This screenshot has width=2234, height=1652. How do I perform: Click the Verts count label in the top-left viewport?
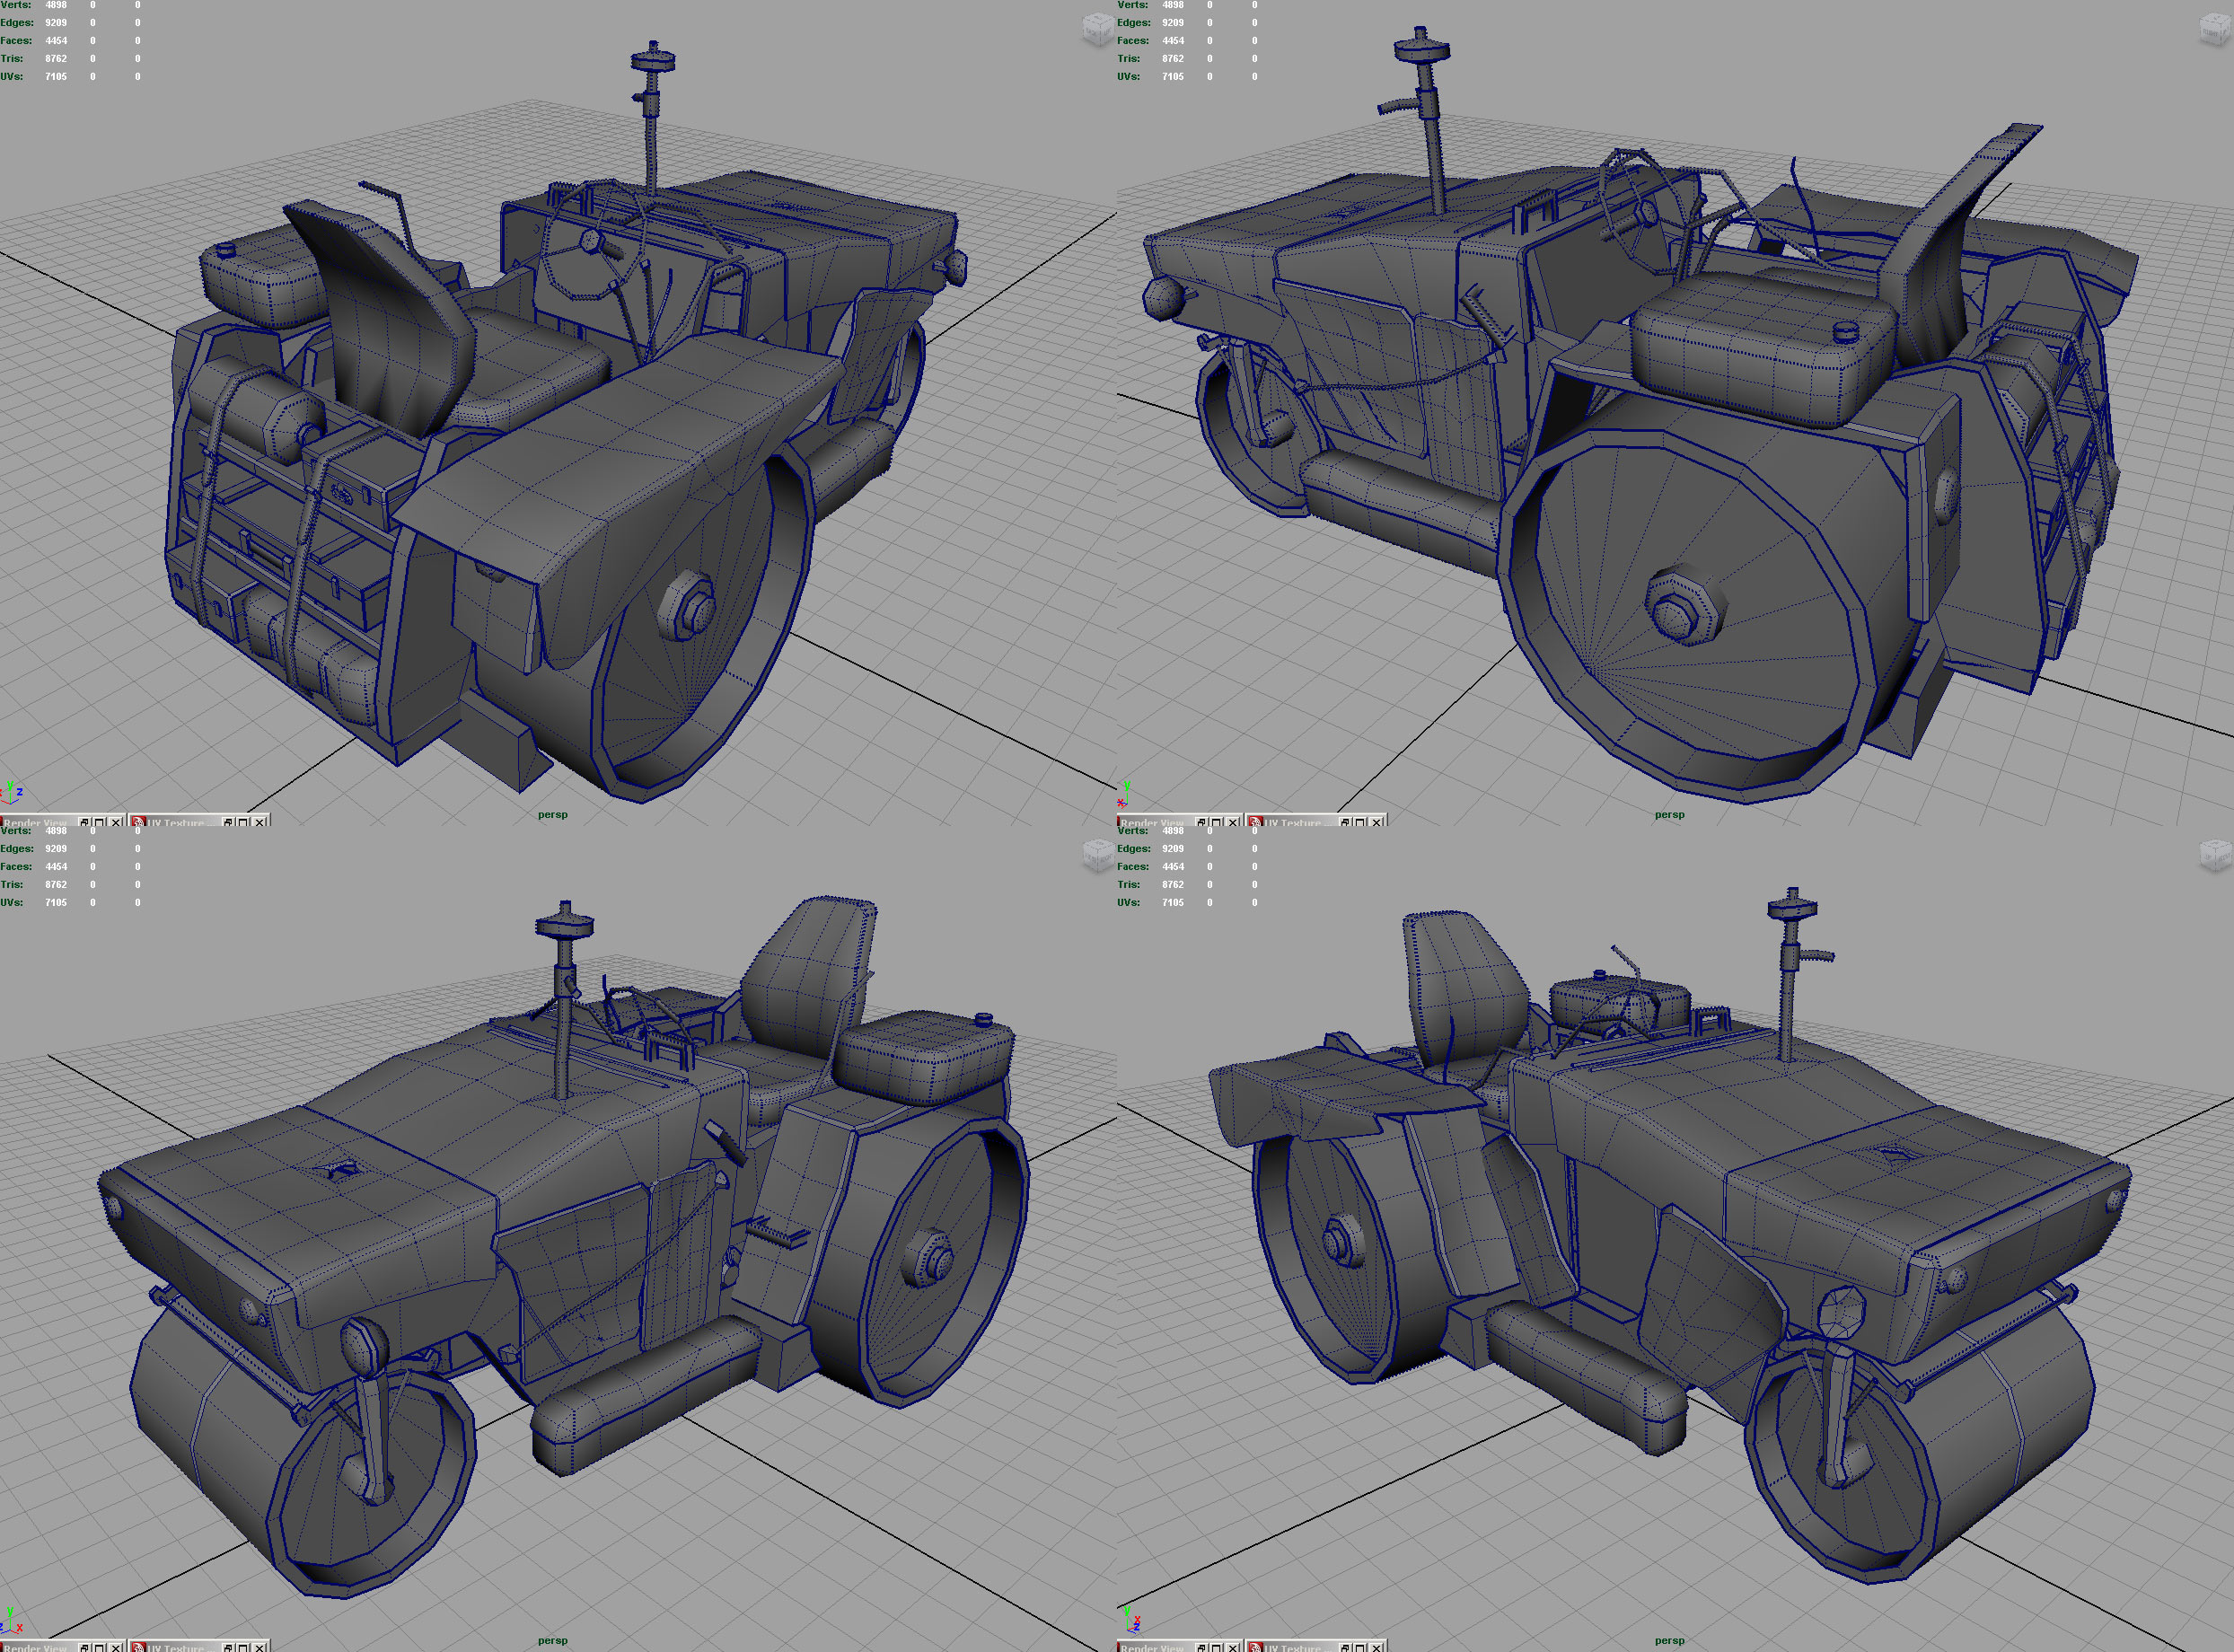[x=16, y=5]
